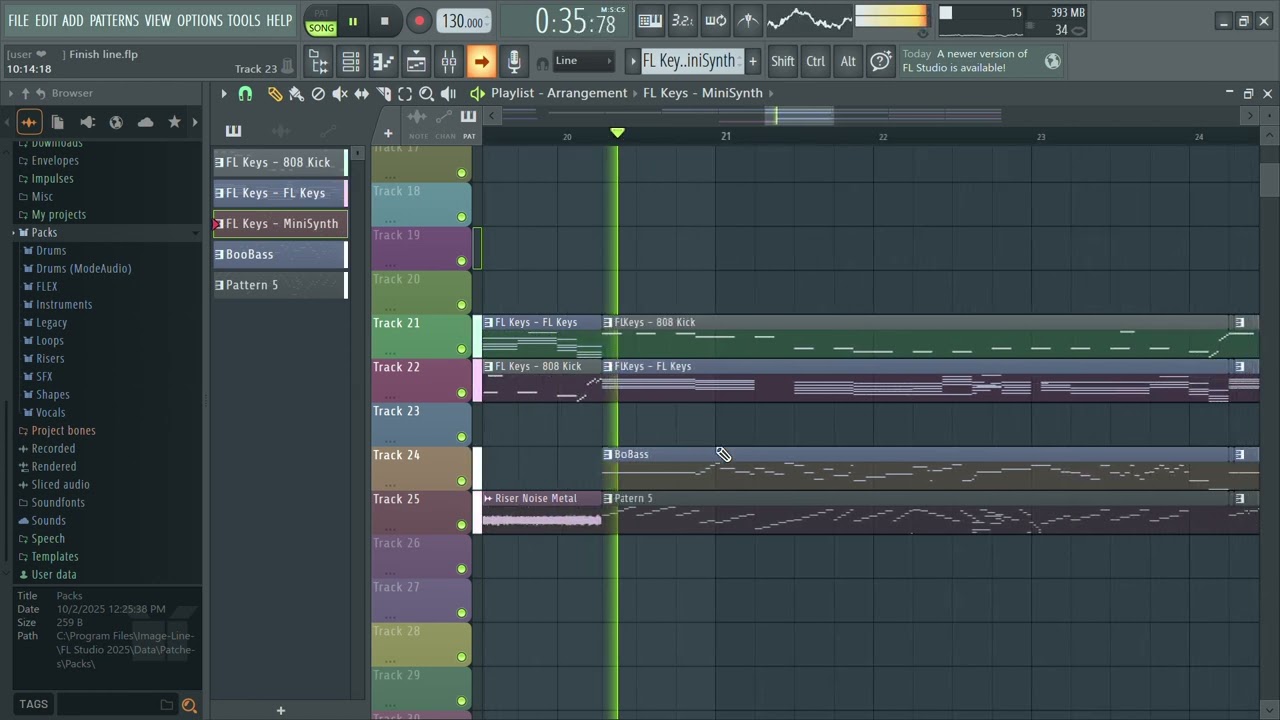Open the playlist options menu arrow
This screenshot has height=720, width=1280.
point(224,93)
